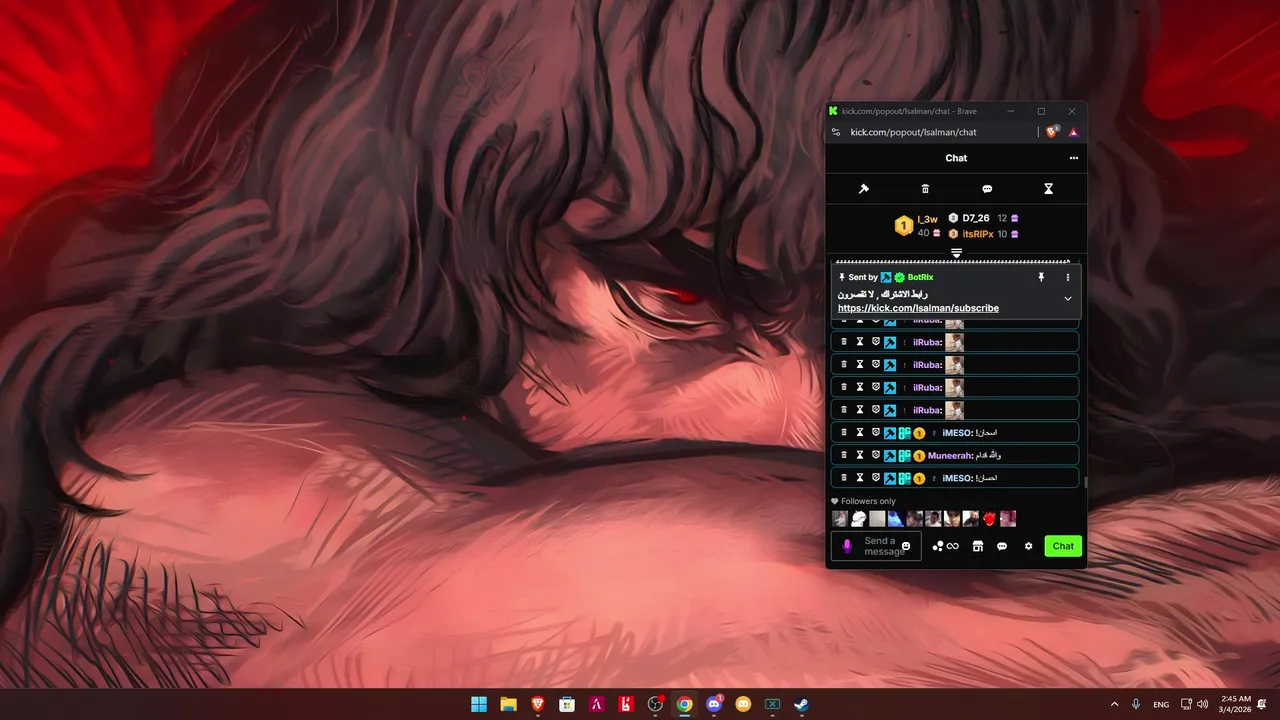The width and height of the screenshot is (1280, 720).
Task: Select itsRIPx on the gift leaderboard
Action: [978, 234]
